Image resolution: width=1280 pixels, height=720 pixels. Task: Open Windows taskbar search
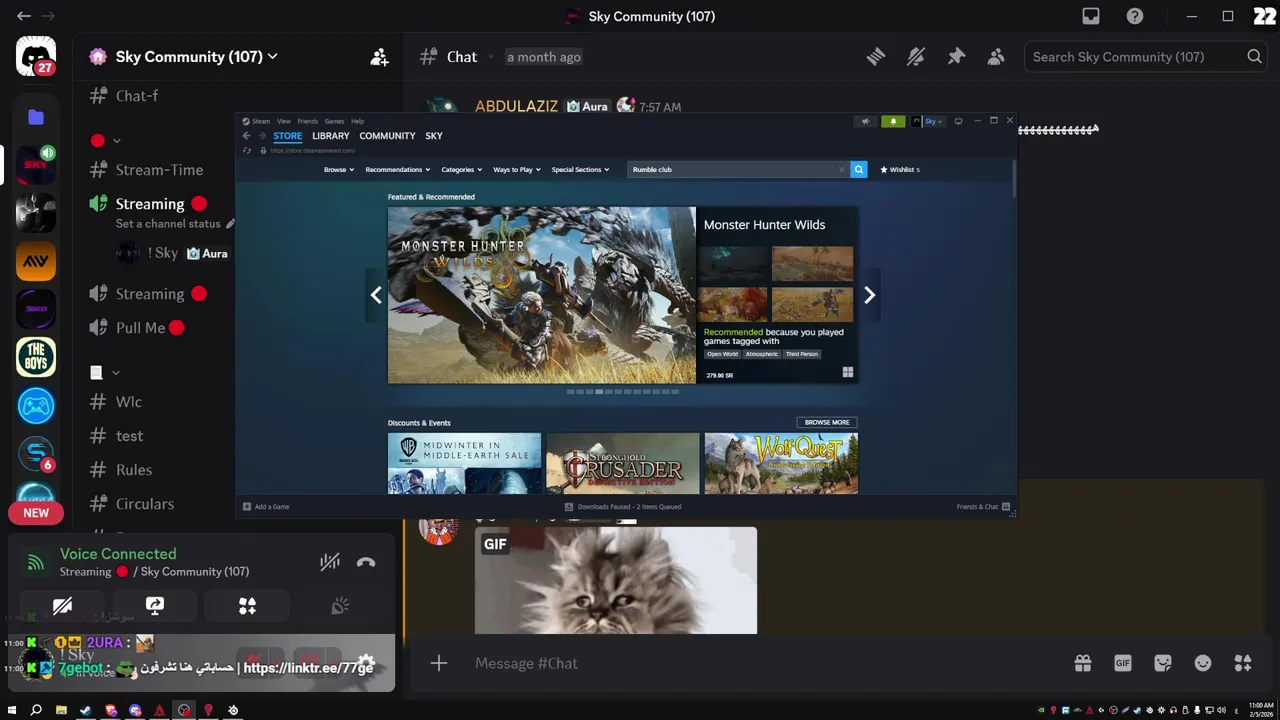pyautogui.click(x=36, y=710)
